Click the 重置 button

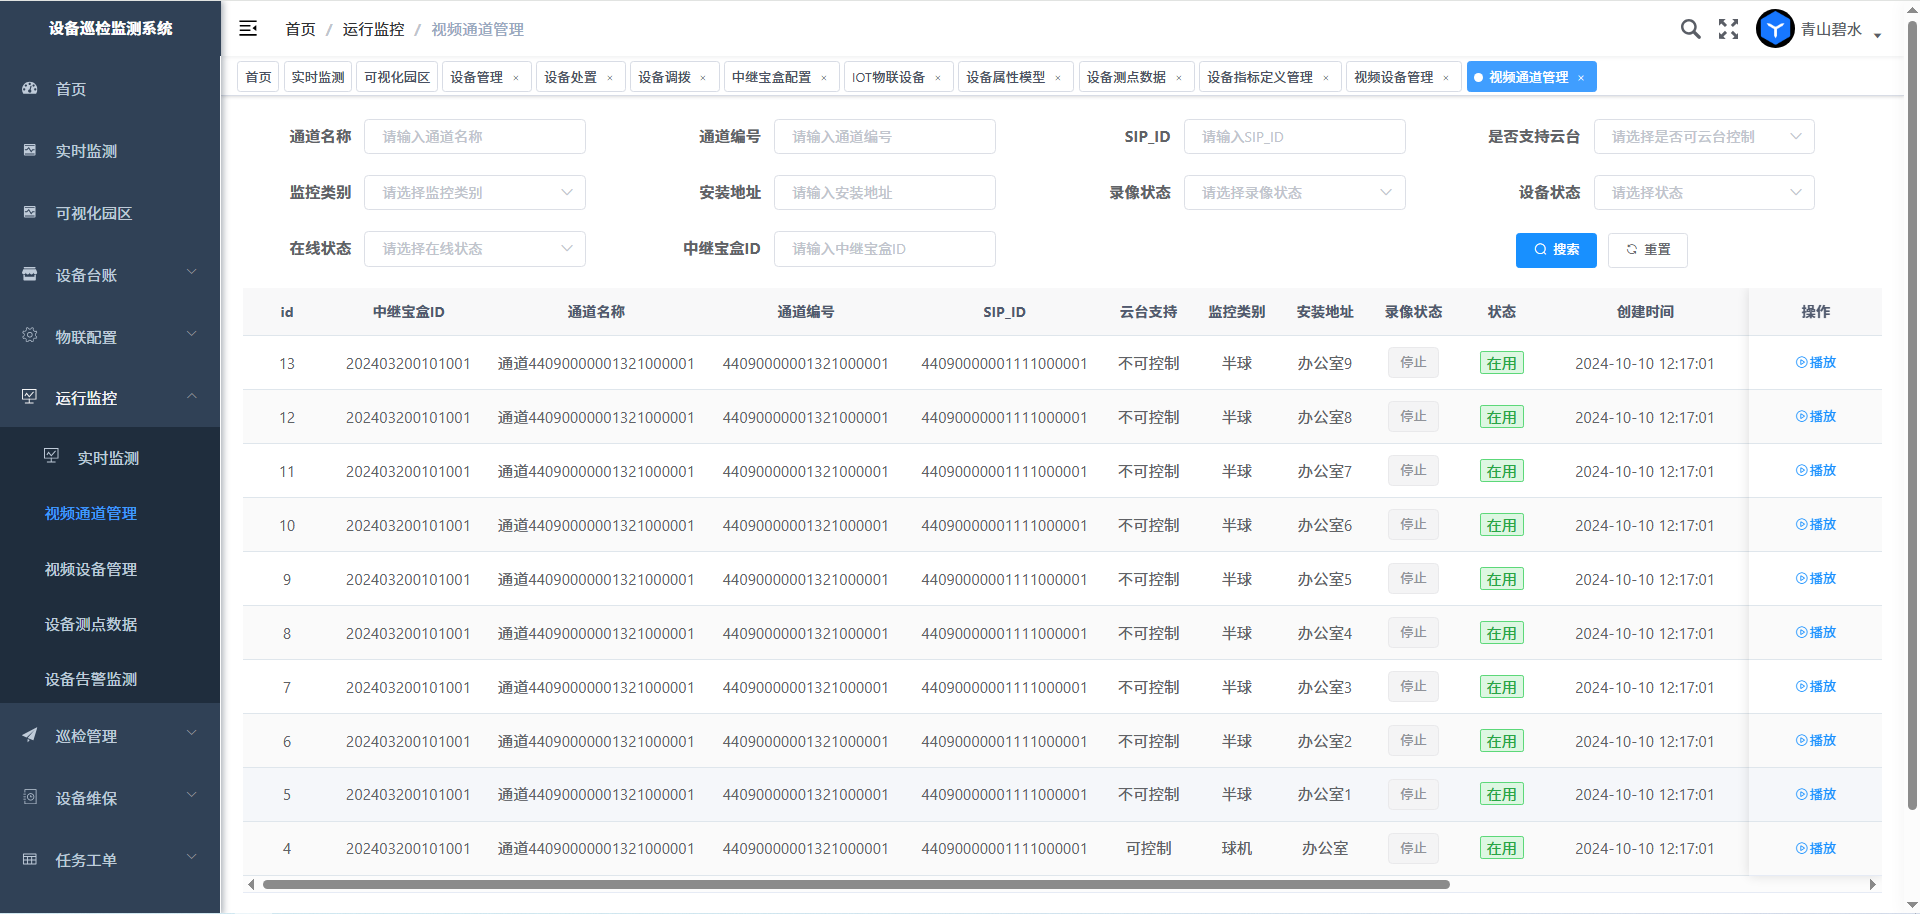pyautogui.click(x=1647, y=250)
